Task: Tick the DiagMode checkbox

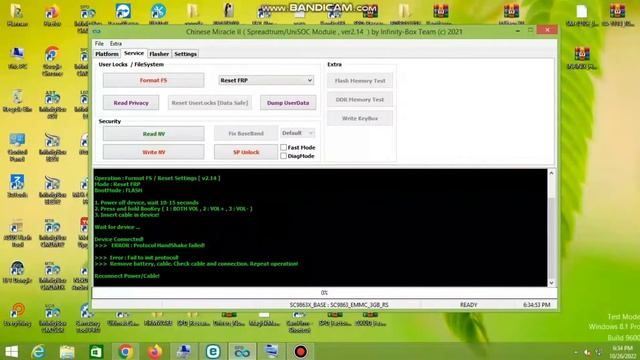Action: 284,156
